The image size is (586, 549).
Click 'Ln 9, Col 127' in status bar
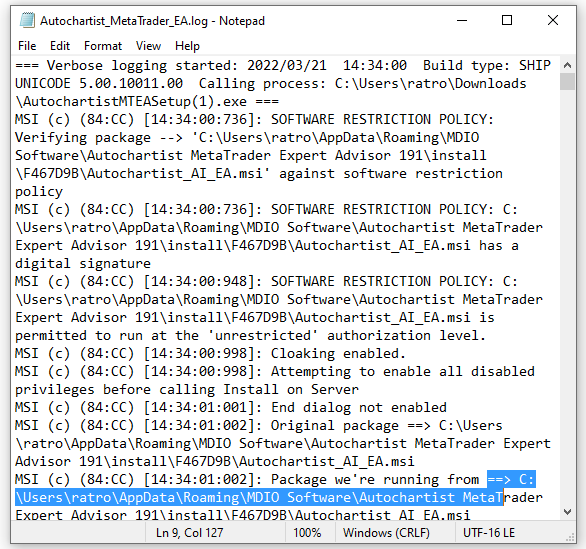click(189, 533)
